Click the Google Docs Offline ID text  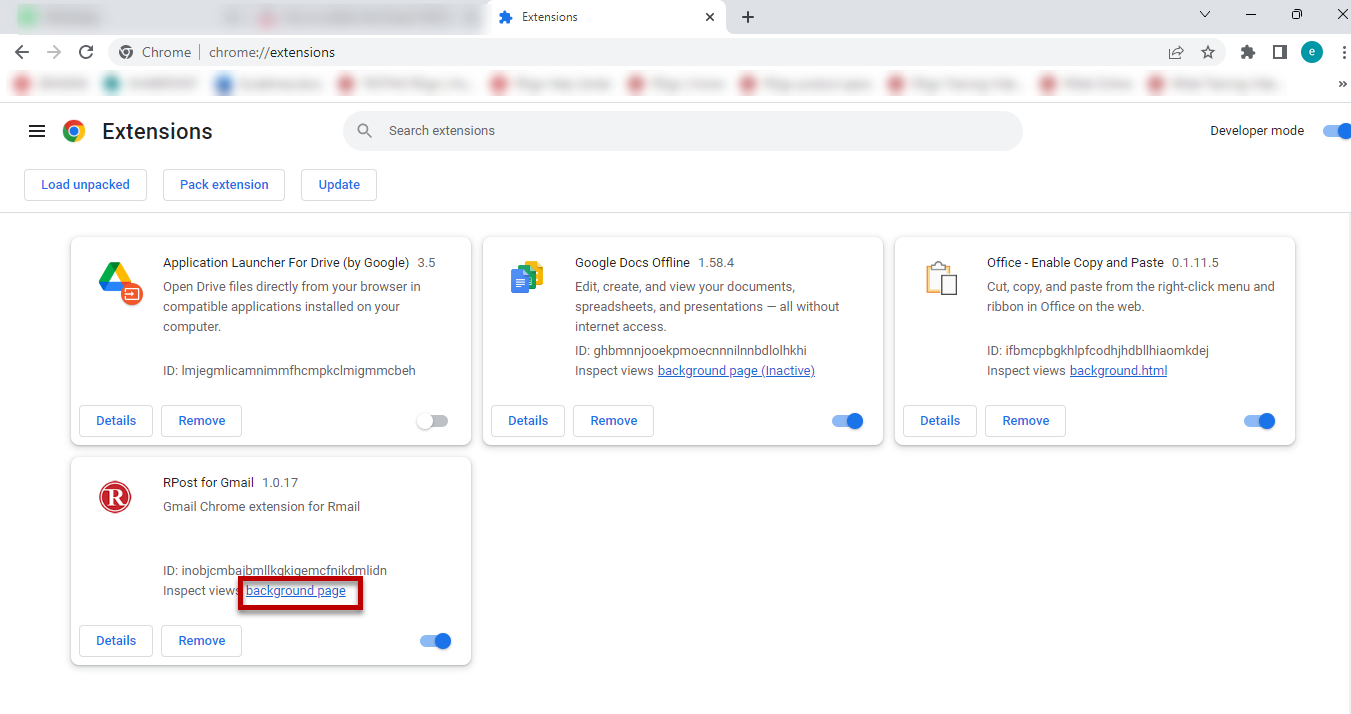(x=691, y=351)
